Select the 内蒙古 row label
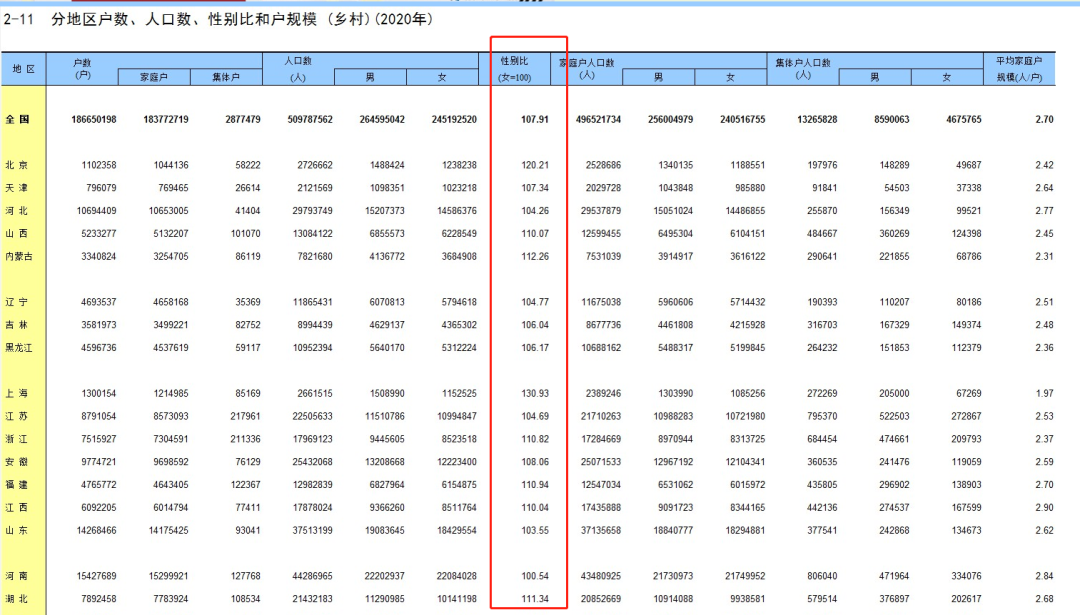This screenshot has height=615, width=1080. (x=19, y=256)
